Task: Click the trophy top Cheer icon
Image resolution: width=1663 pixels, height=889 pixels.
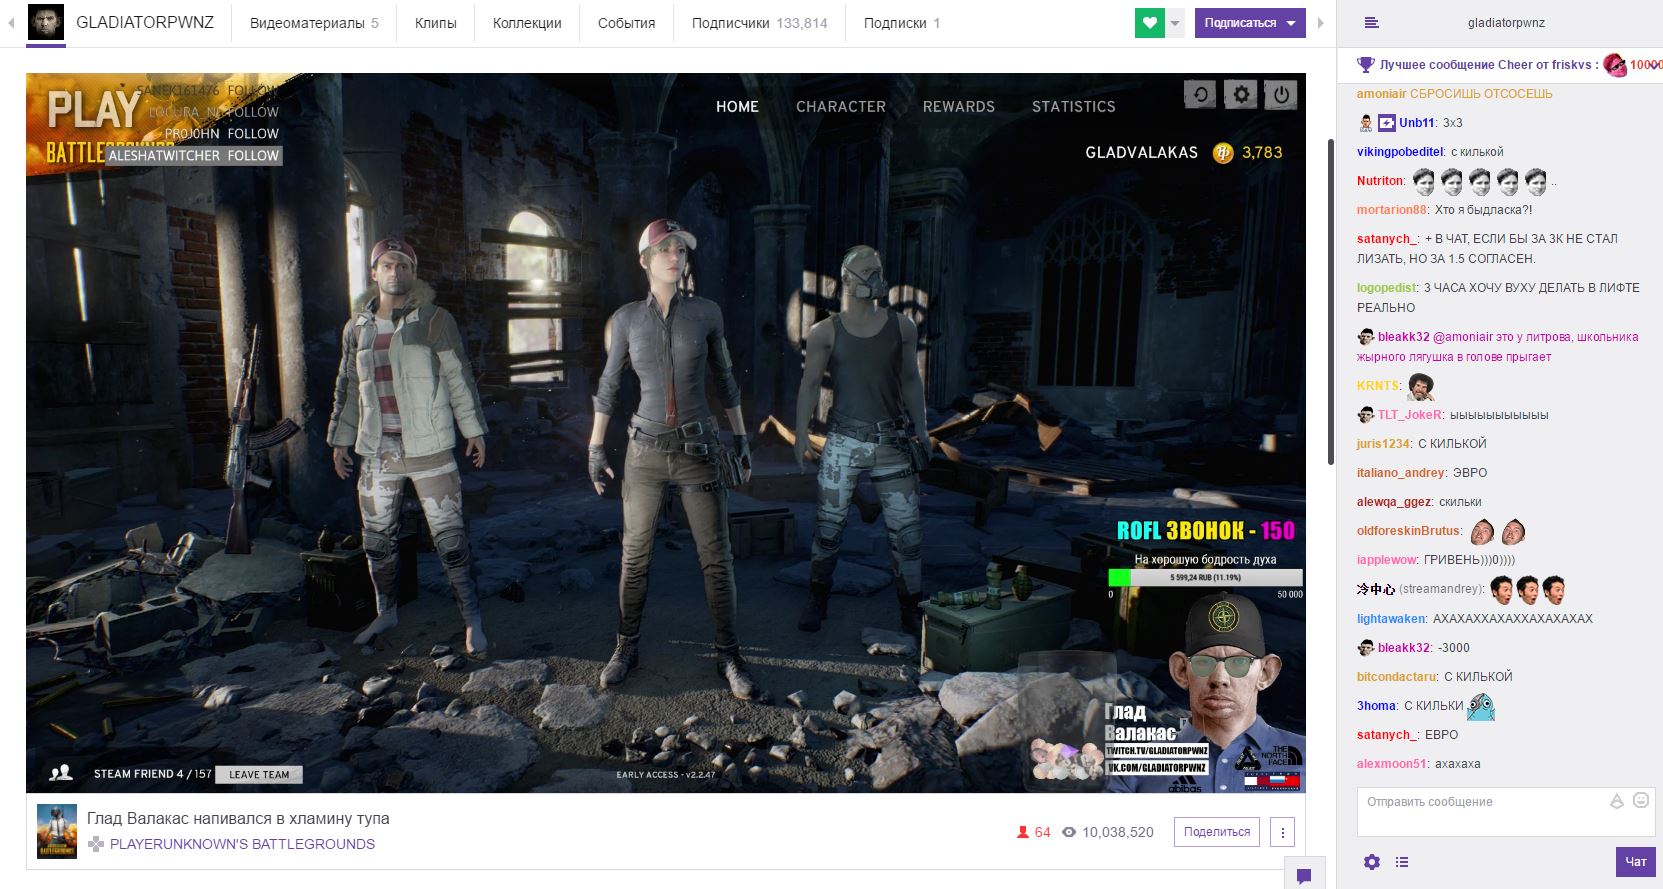Action: (x=1365, y=65)
